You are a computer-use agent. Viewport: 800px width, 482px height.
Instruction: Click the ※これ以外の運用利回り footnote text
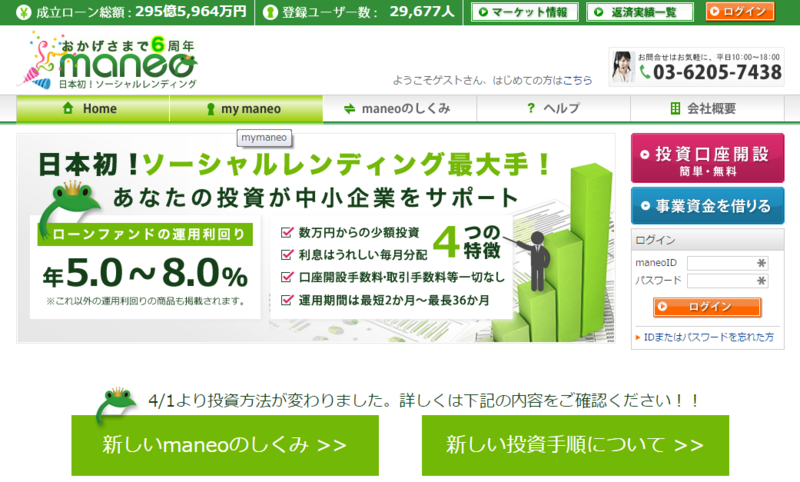click(x=146, y=301)
